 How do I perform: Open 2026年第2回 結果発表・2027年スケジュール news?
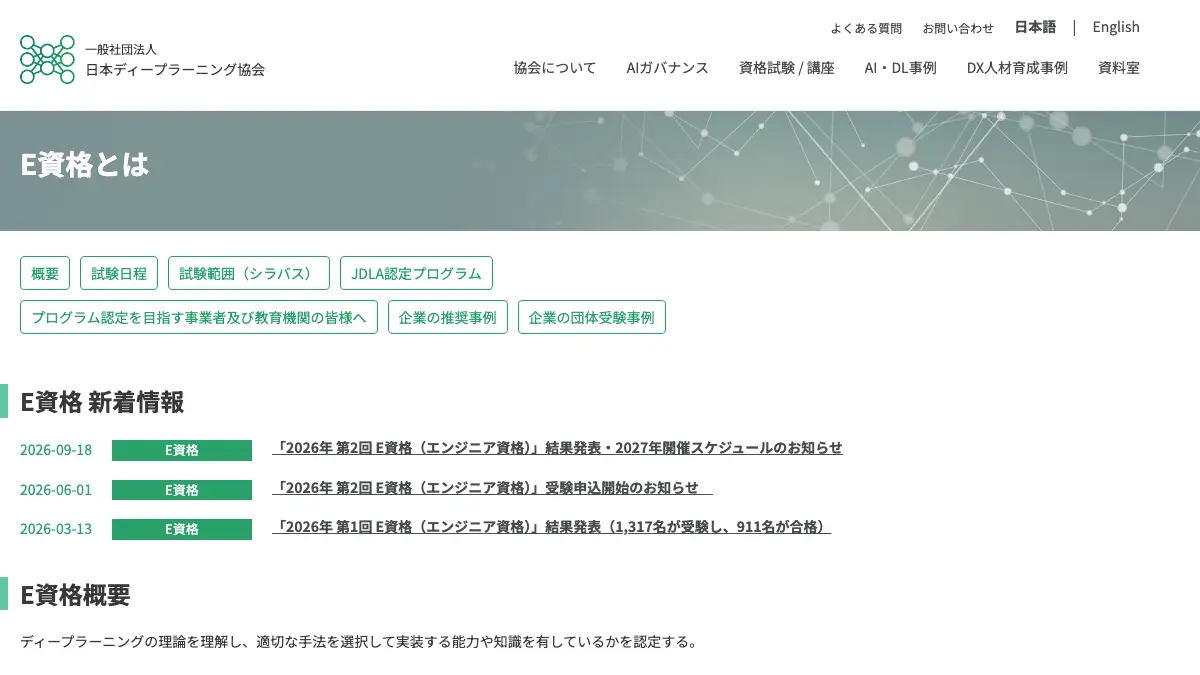pyautogui.click(x=557, y=448)
